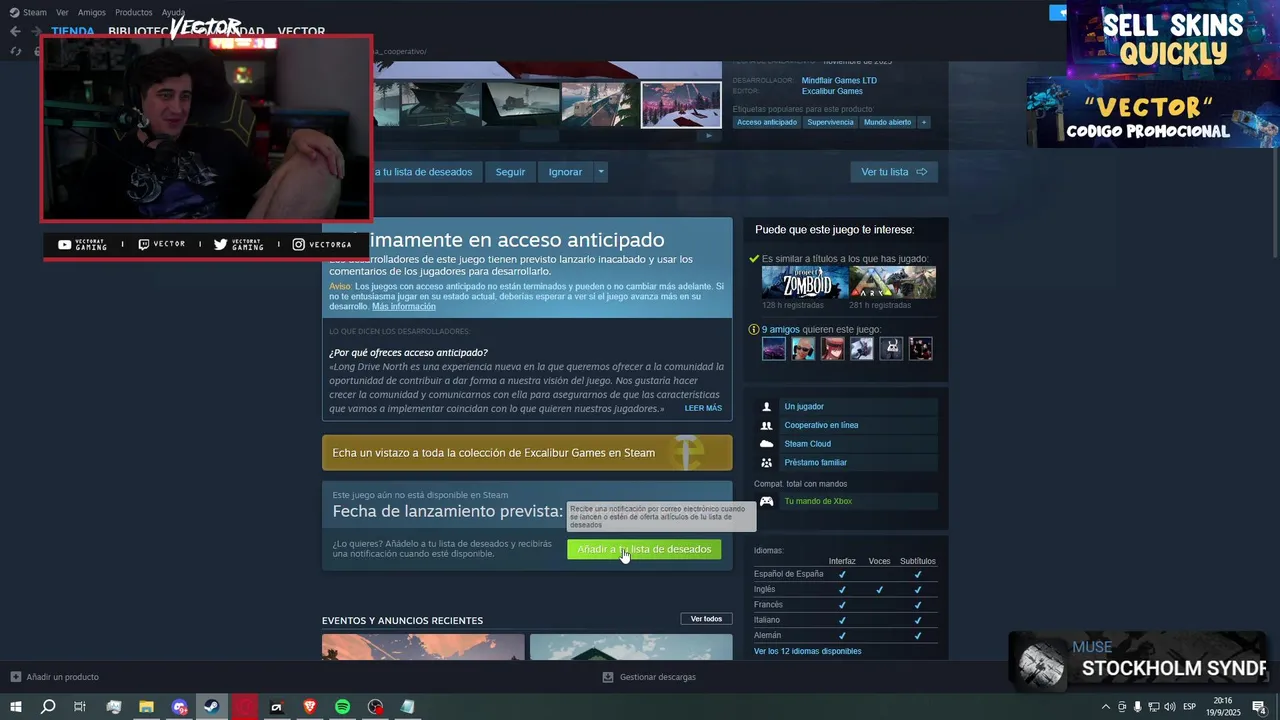Click the Ignorar button
Image resolution: width=1280 pixels, height=720 pixels.
click(x=565, y=172)
